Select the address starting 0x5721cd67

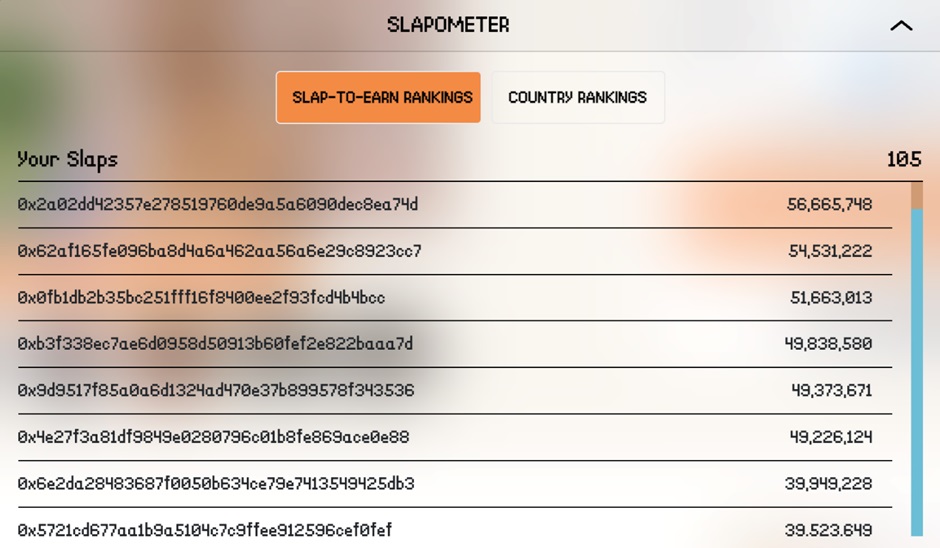click(x=205, y=529)
